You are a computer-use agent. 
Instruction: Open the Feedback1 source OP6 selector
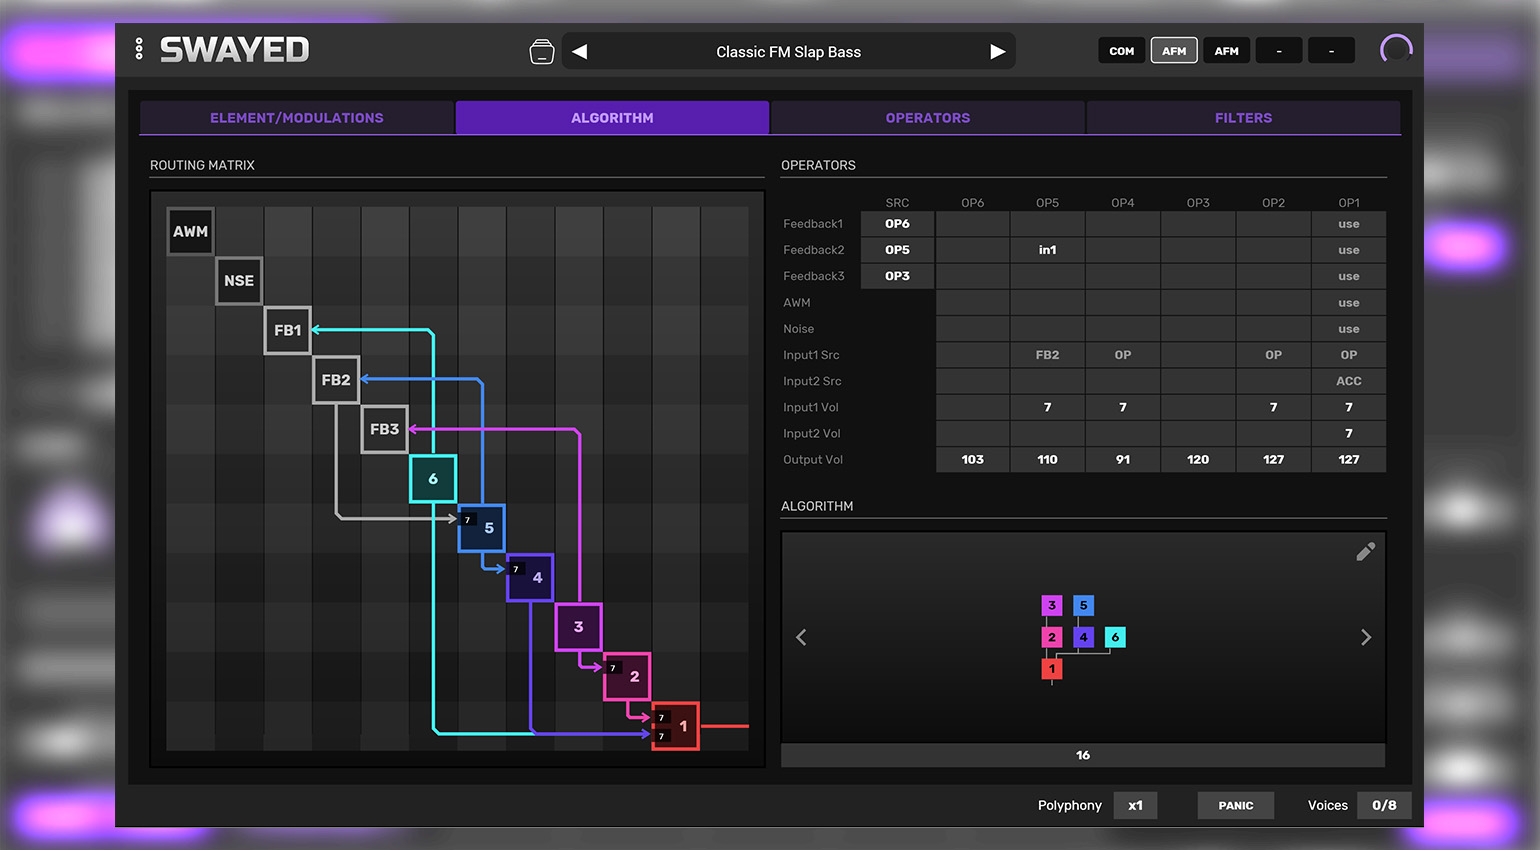[897, 224]
